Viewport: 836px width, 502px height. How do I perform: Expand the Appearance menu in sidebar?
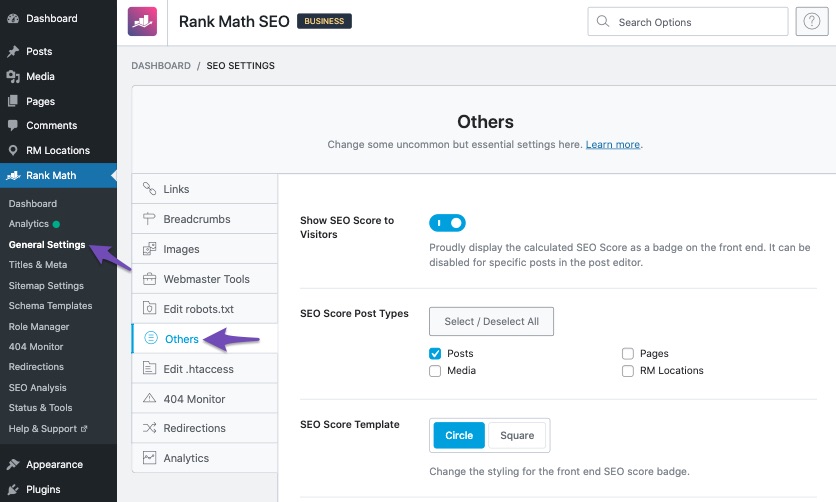(54, 464)
